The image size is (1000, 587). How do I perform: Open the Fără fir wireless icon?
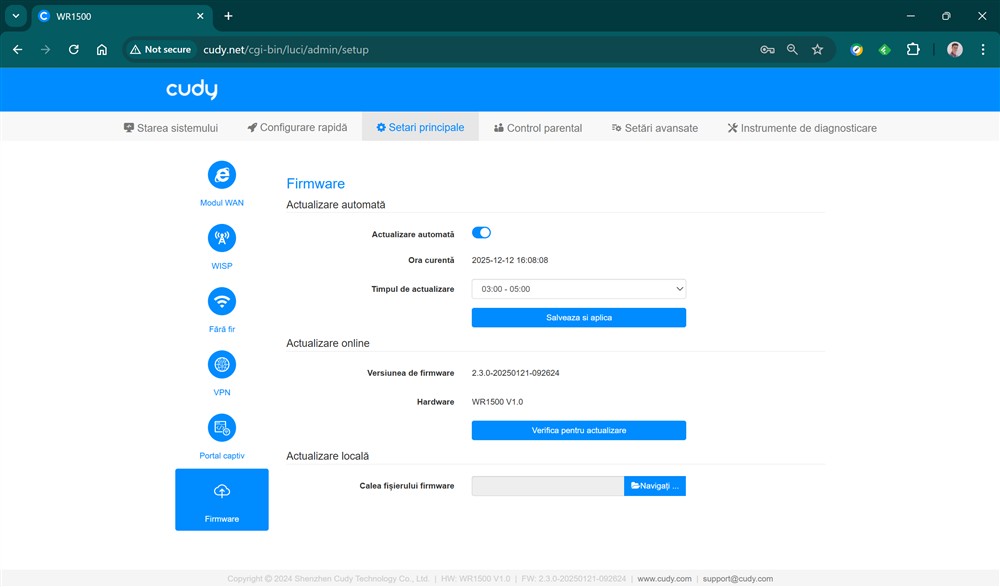(221, 301)
